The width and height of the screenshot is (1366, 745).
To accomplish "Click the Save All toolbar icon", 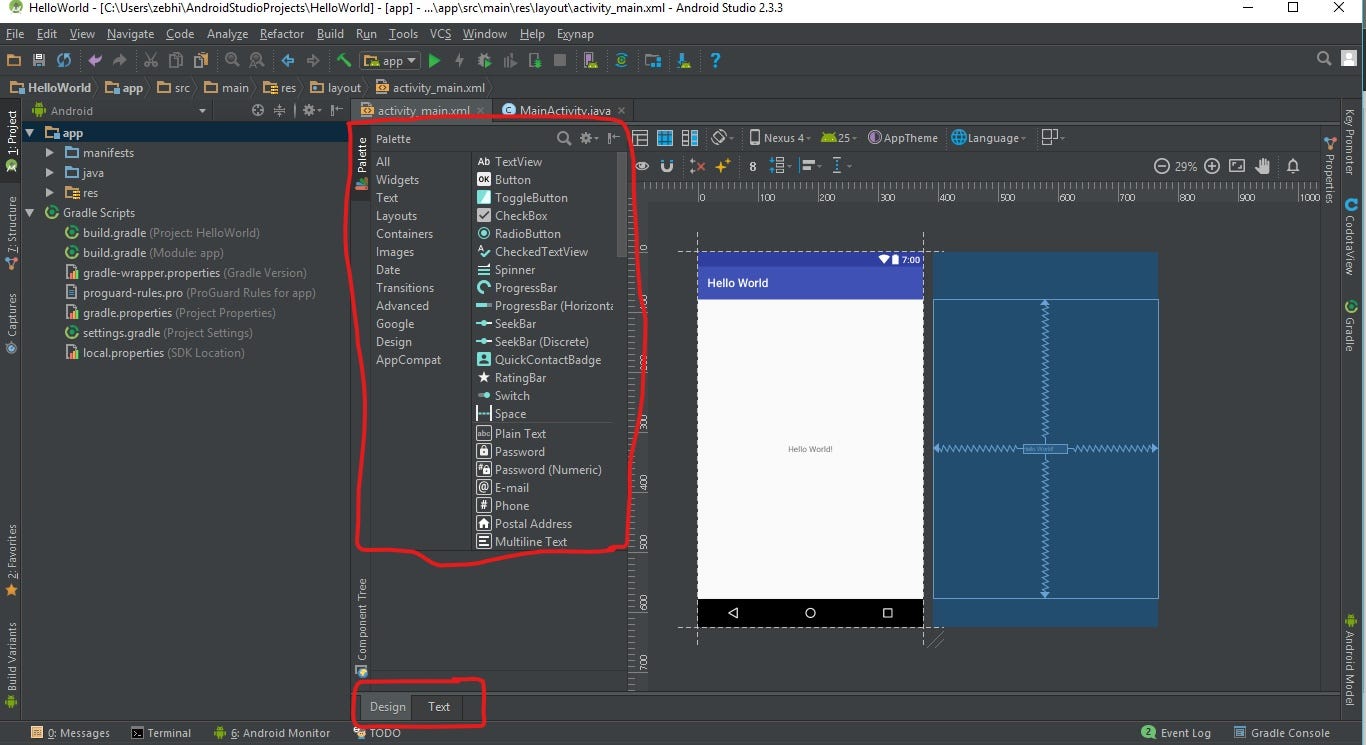I will click(x=39, y=61).
